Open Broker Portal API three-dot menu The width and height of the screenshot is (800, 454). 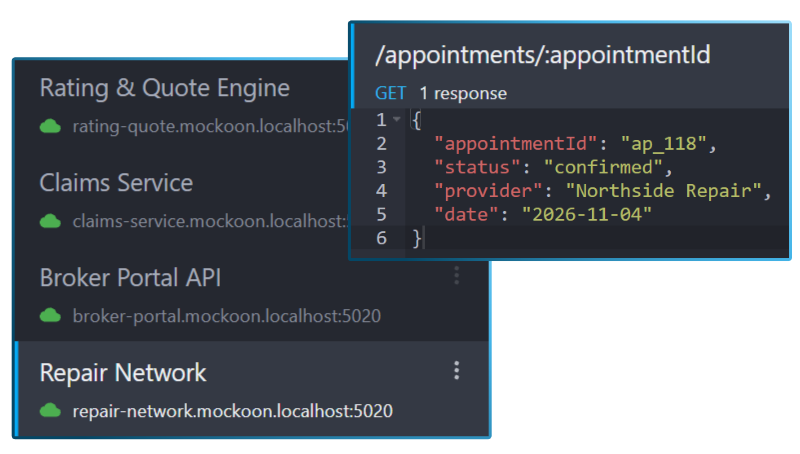(x=457, y=275)
